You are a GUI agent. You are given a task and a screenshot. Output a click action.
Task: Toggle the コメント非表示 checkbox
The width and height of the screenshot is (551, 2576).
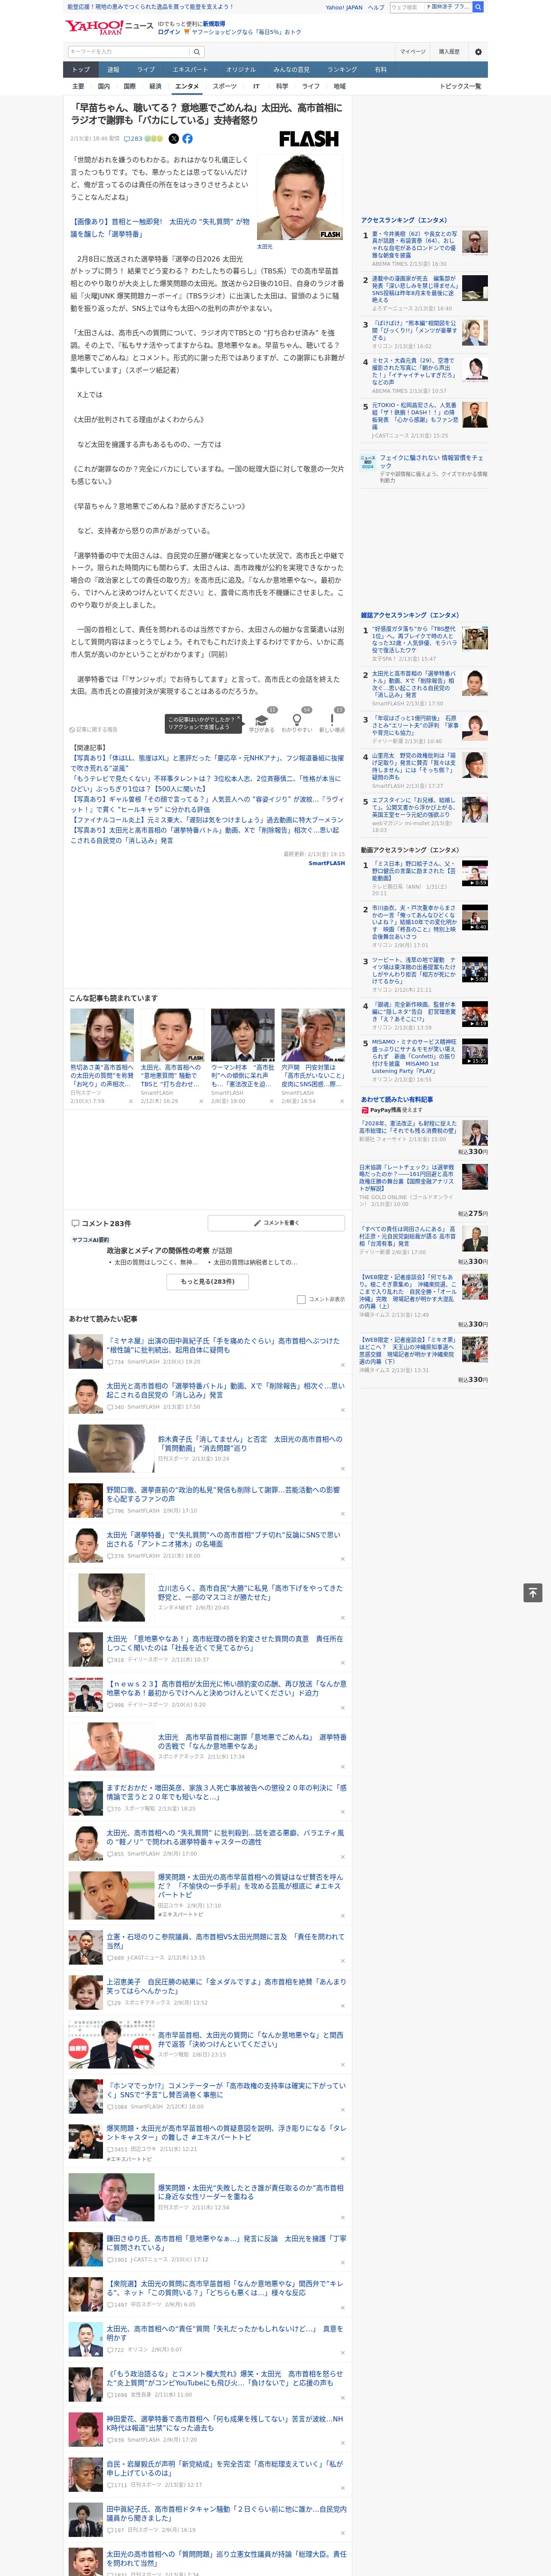click(x=301, y=1299)
